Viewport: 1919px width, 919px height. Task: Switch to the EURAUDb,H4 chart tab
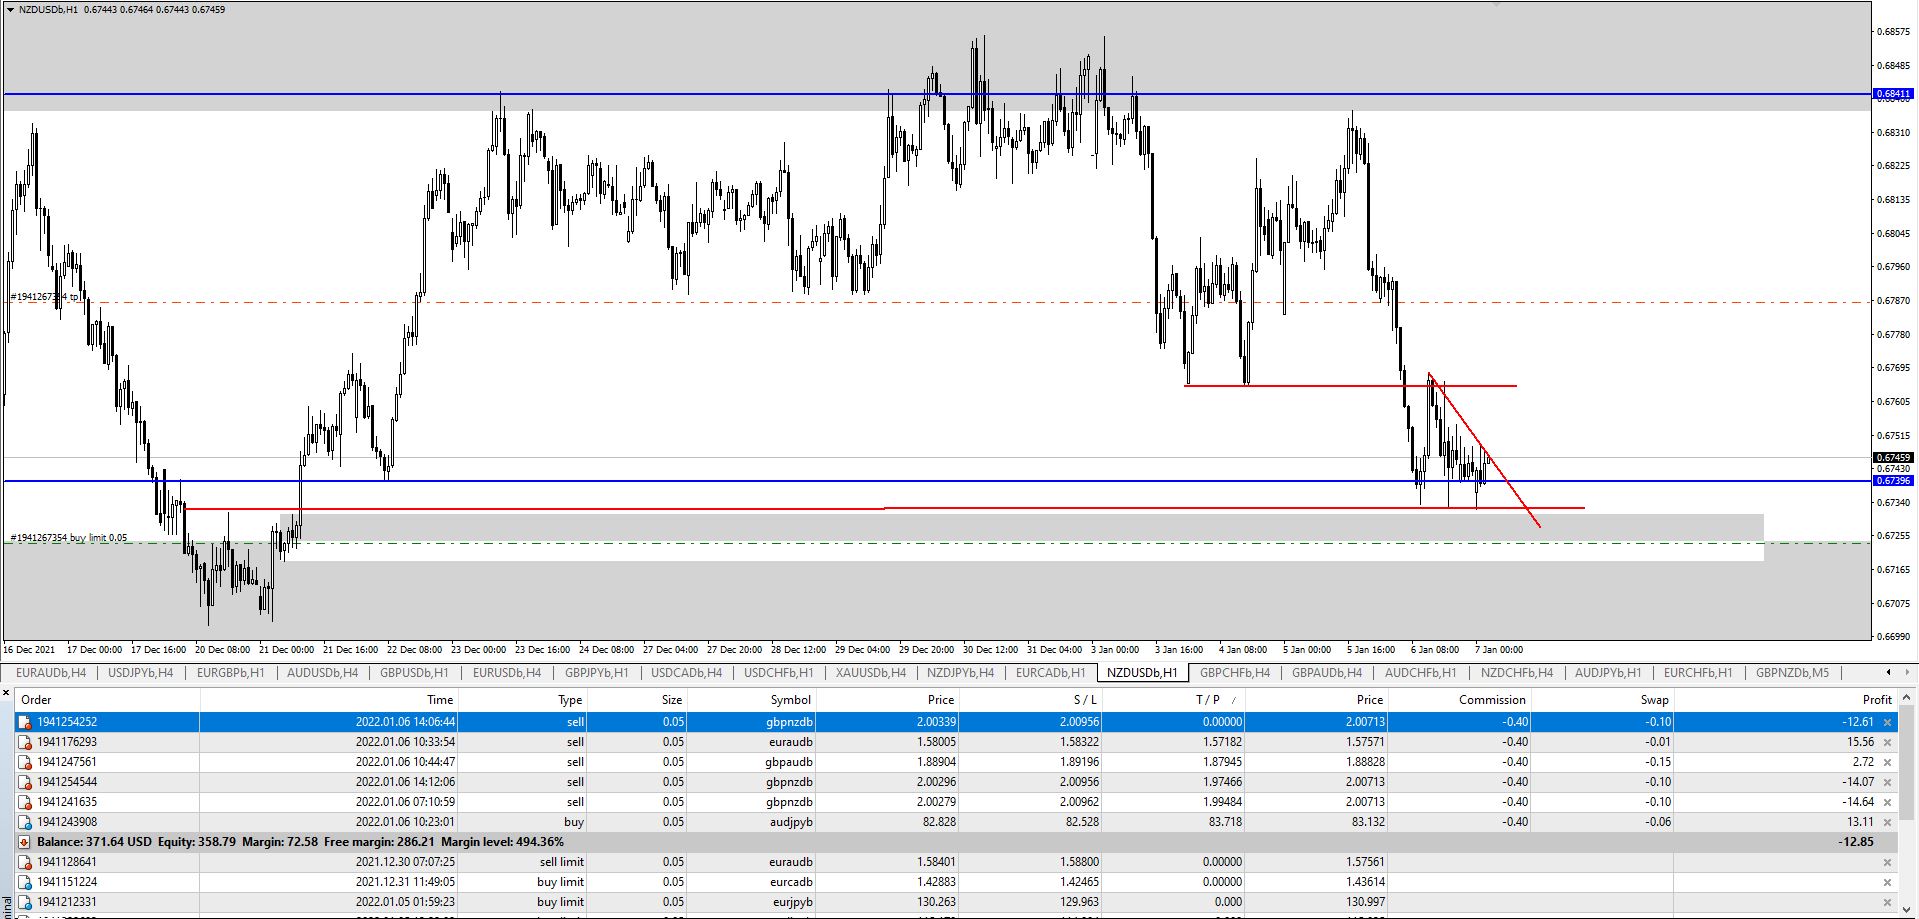[x=51, y=673]
